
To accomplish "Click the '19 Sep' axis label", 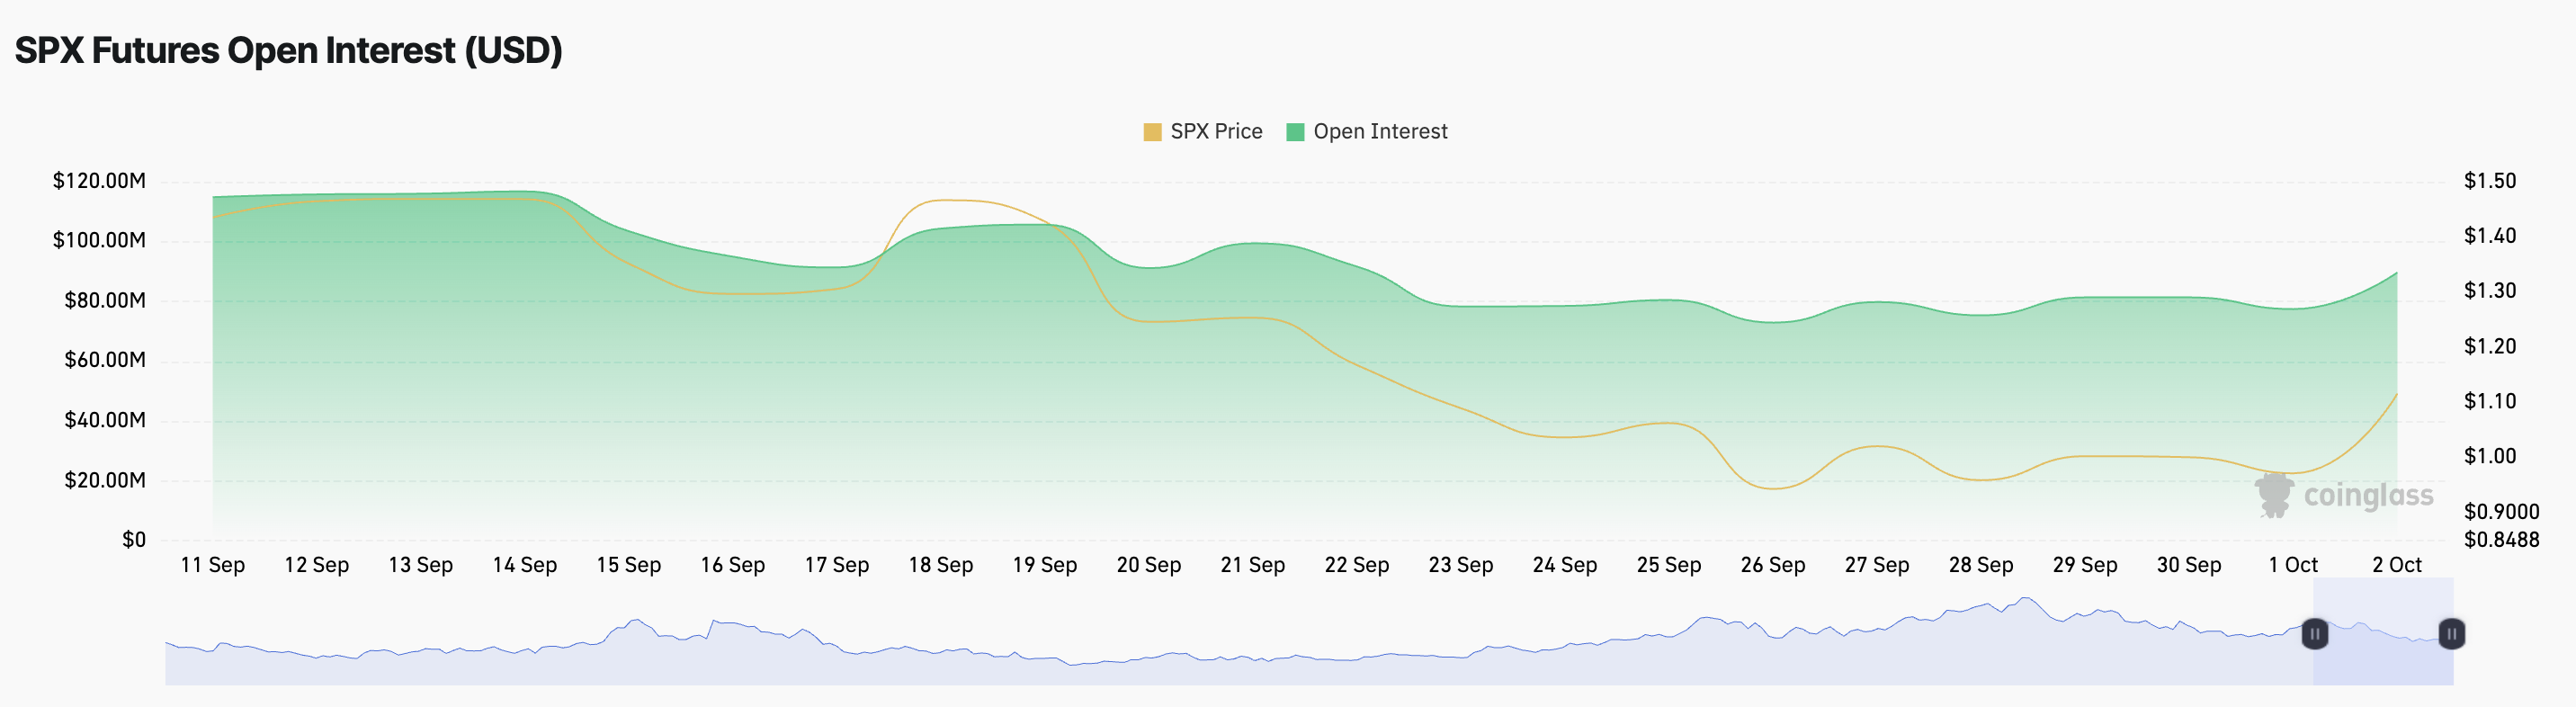I will click(x=1045, y=565).
